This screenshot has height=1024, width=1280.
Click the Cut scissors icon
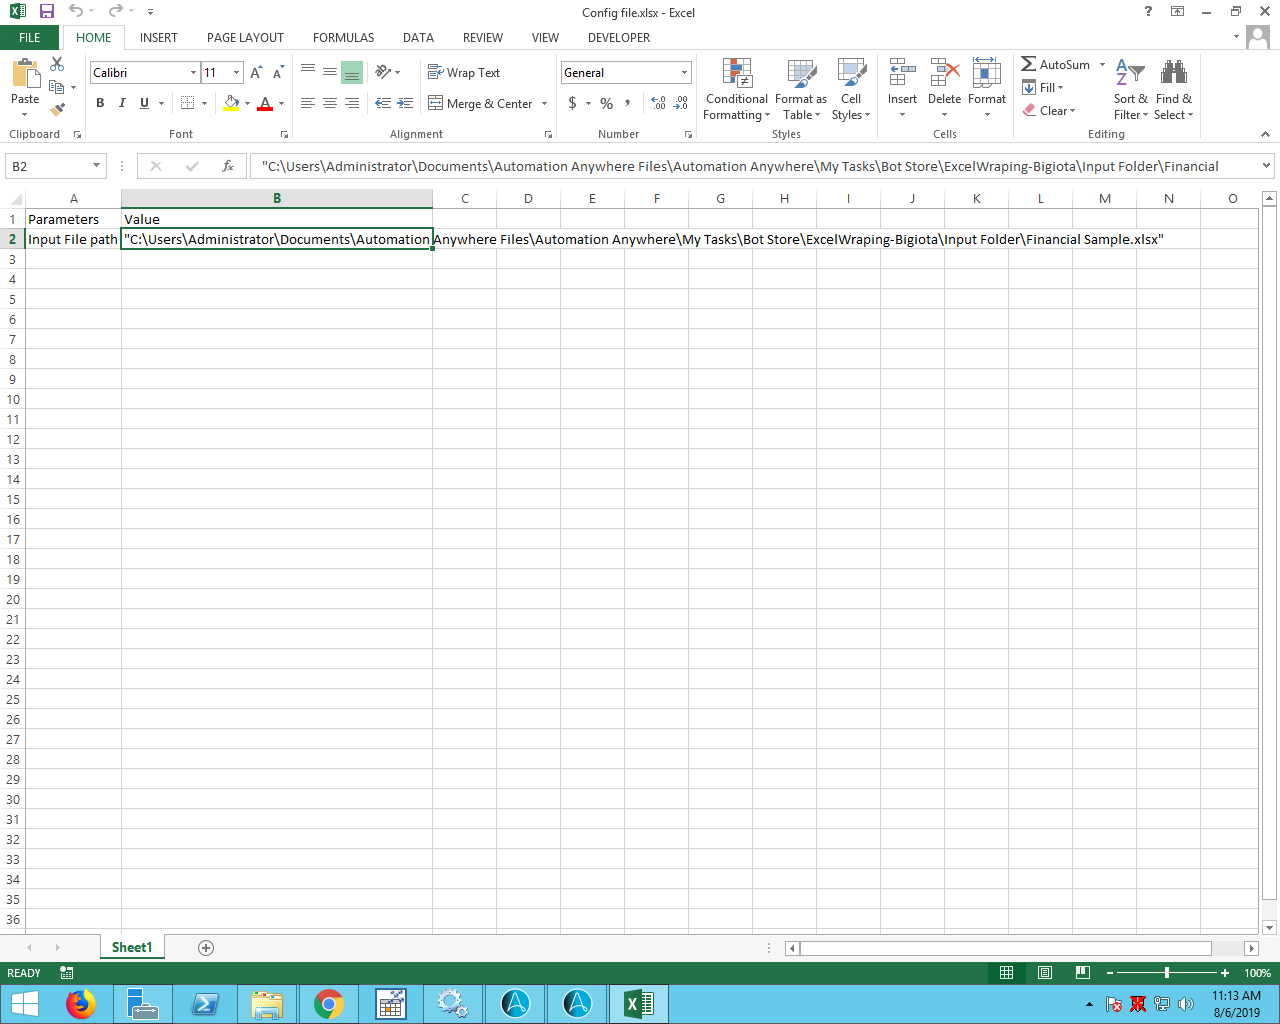pyautogui.click(x=57, y=65)
